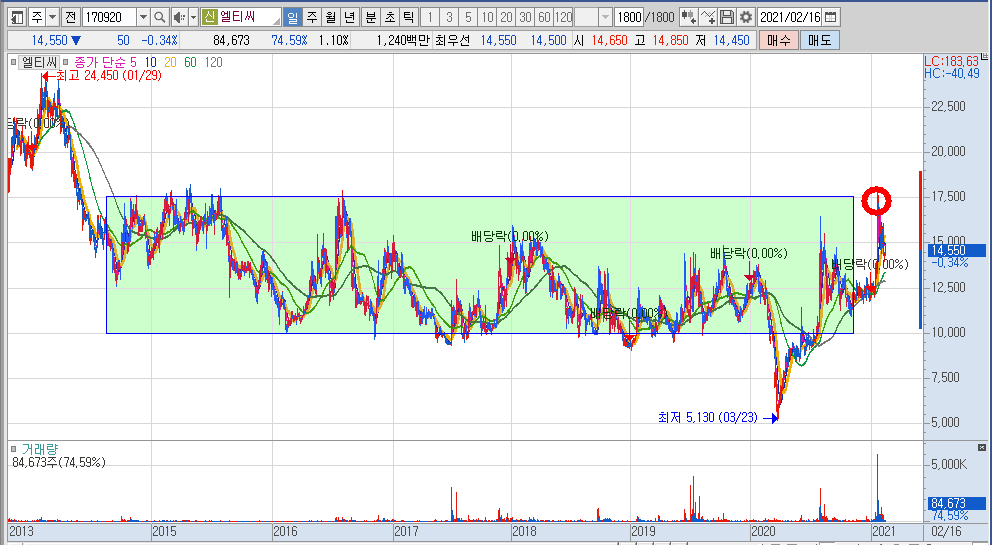Image resolution: width=992 pixels, height=545 pixels.
Task: Open the chart settings gear icon
Action: pyautogui.click(x=745, y=17)
